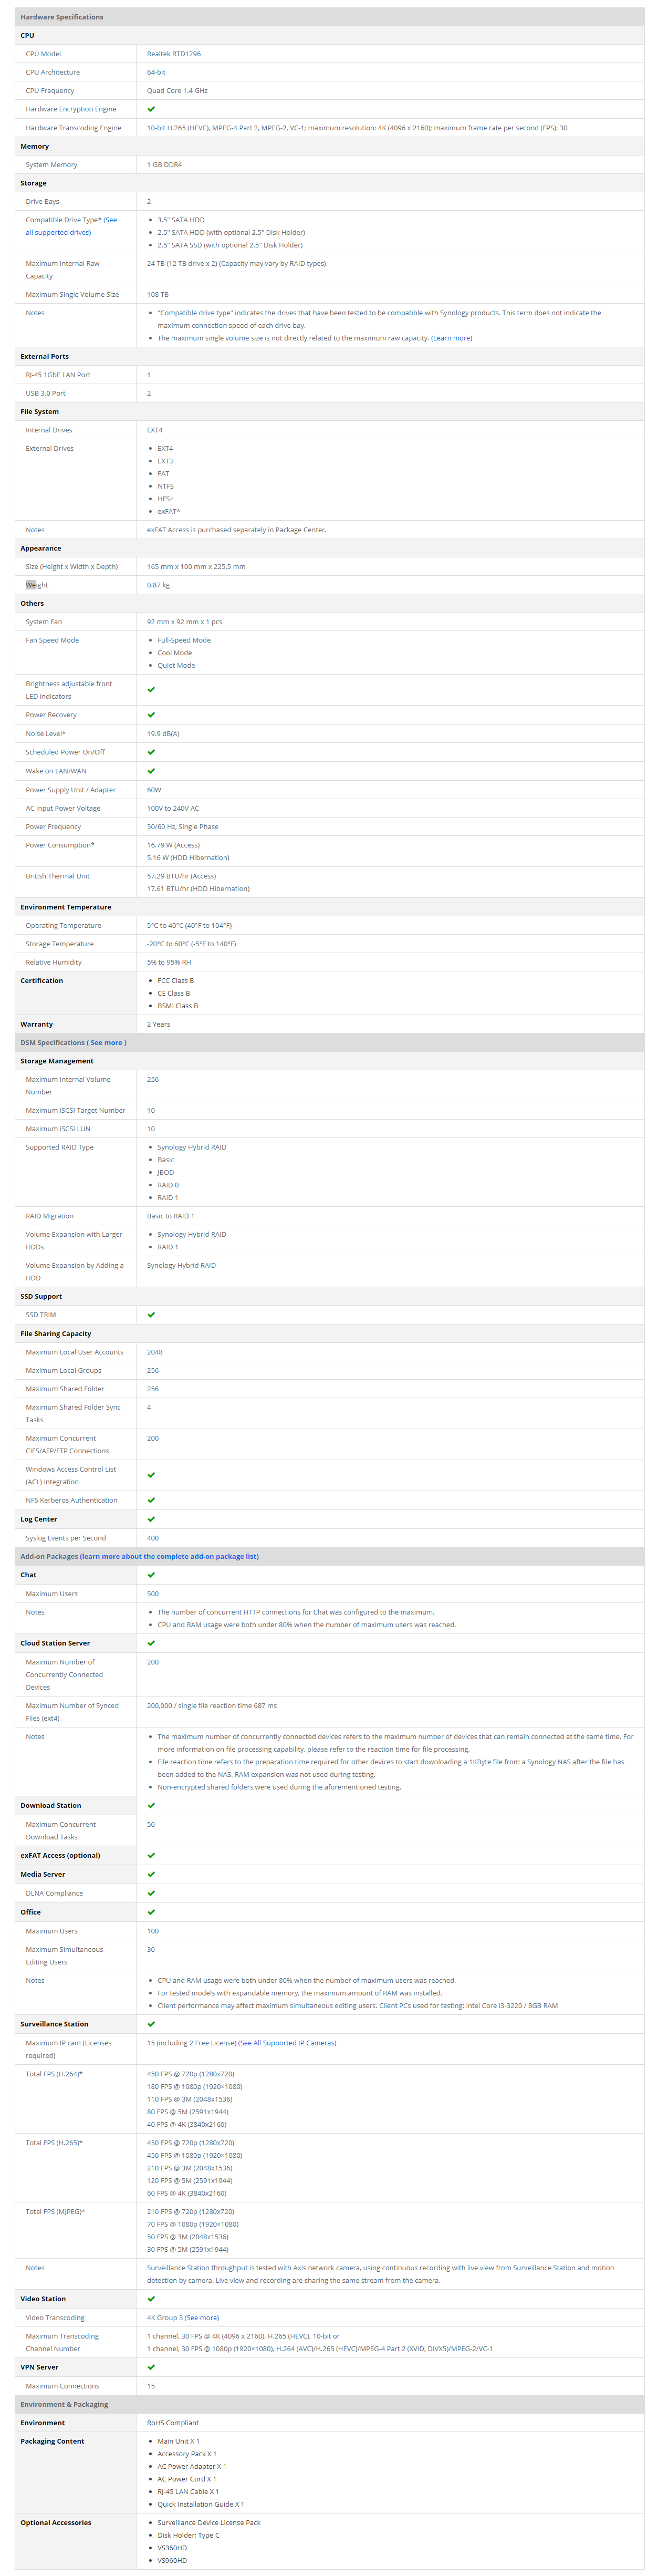Click the '5% to 95% RH' humidity value
Screen dimensions: 658x2576
169,962
